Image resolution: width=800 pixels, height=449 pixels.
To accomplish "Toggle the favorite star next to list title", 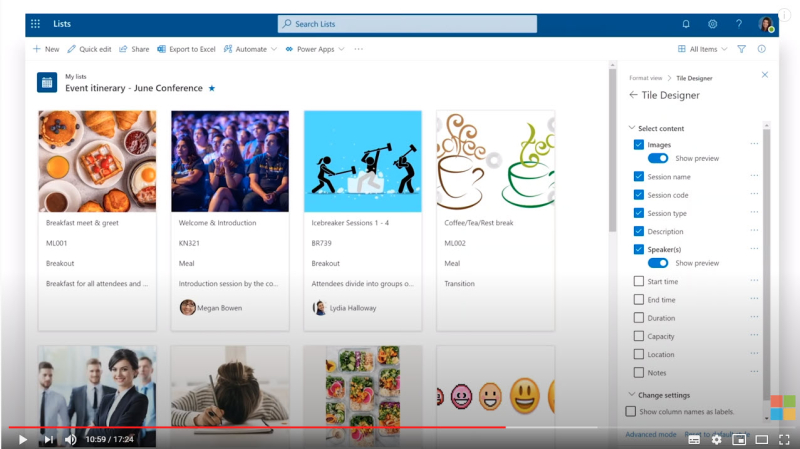I will click(x=212, y=88).
